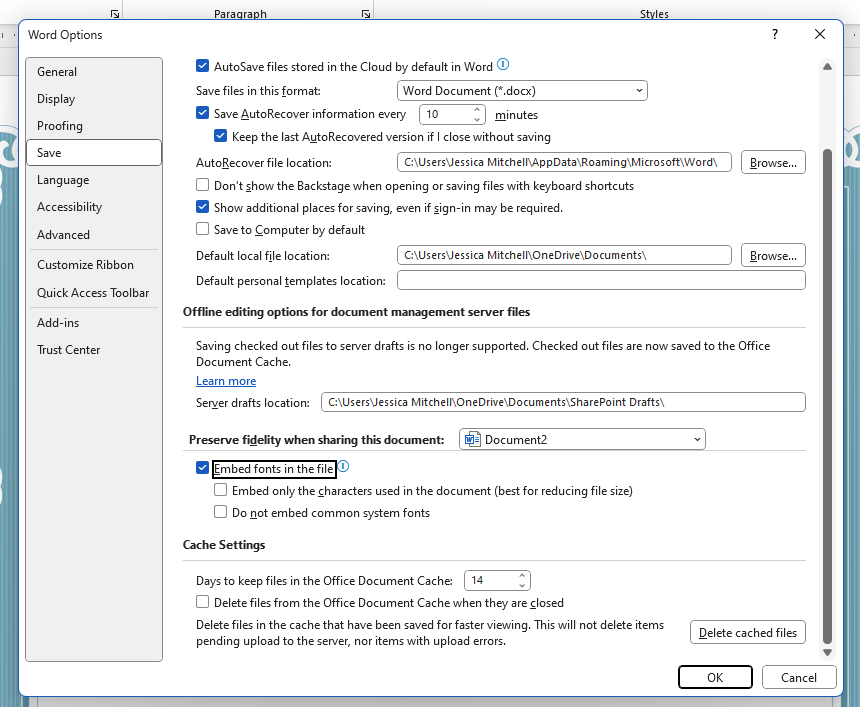Click the AutoSave info icon
The width and height of the screenshot is (860, 707).
(503, 65)
